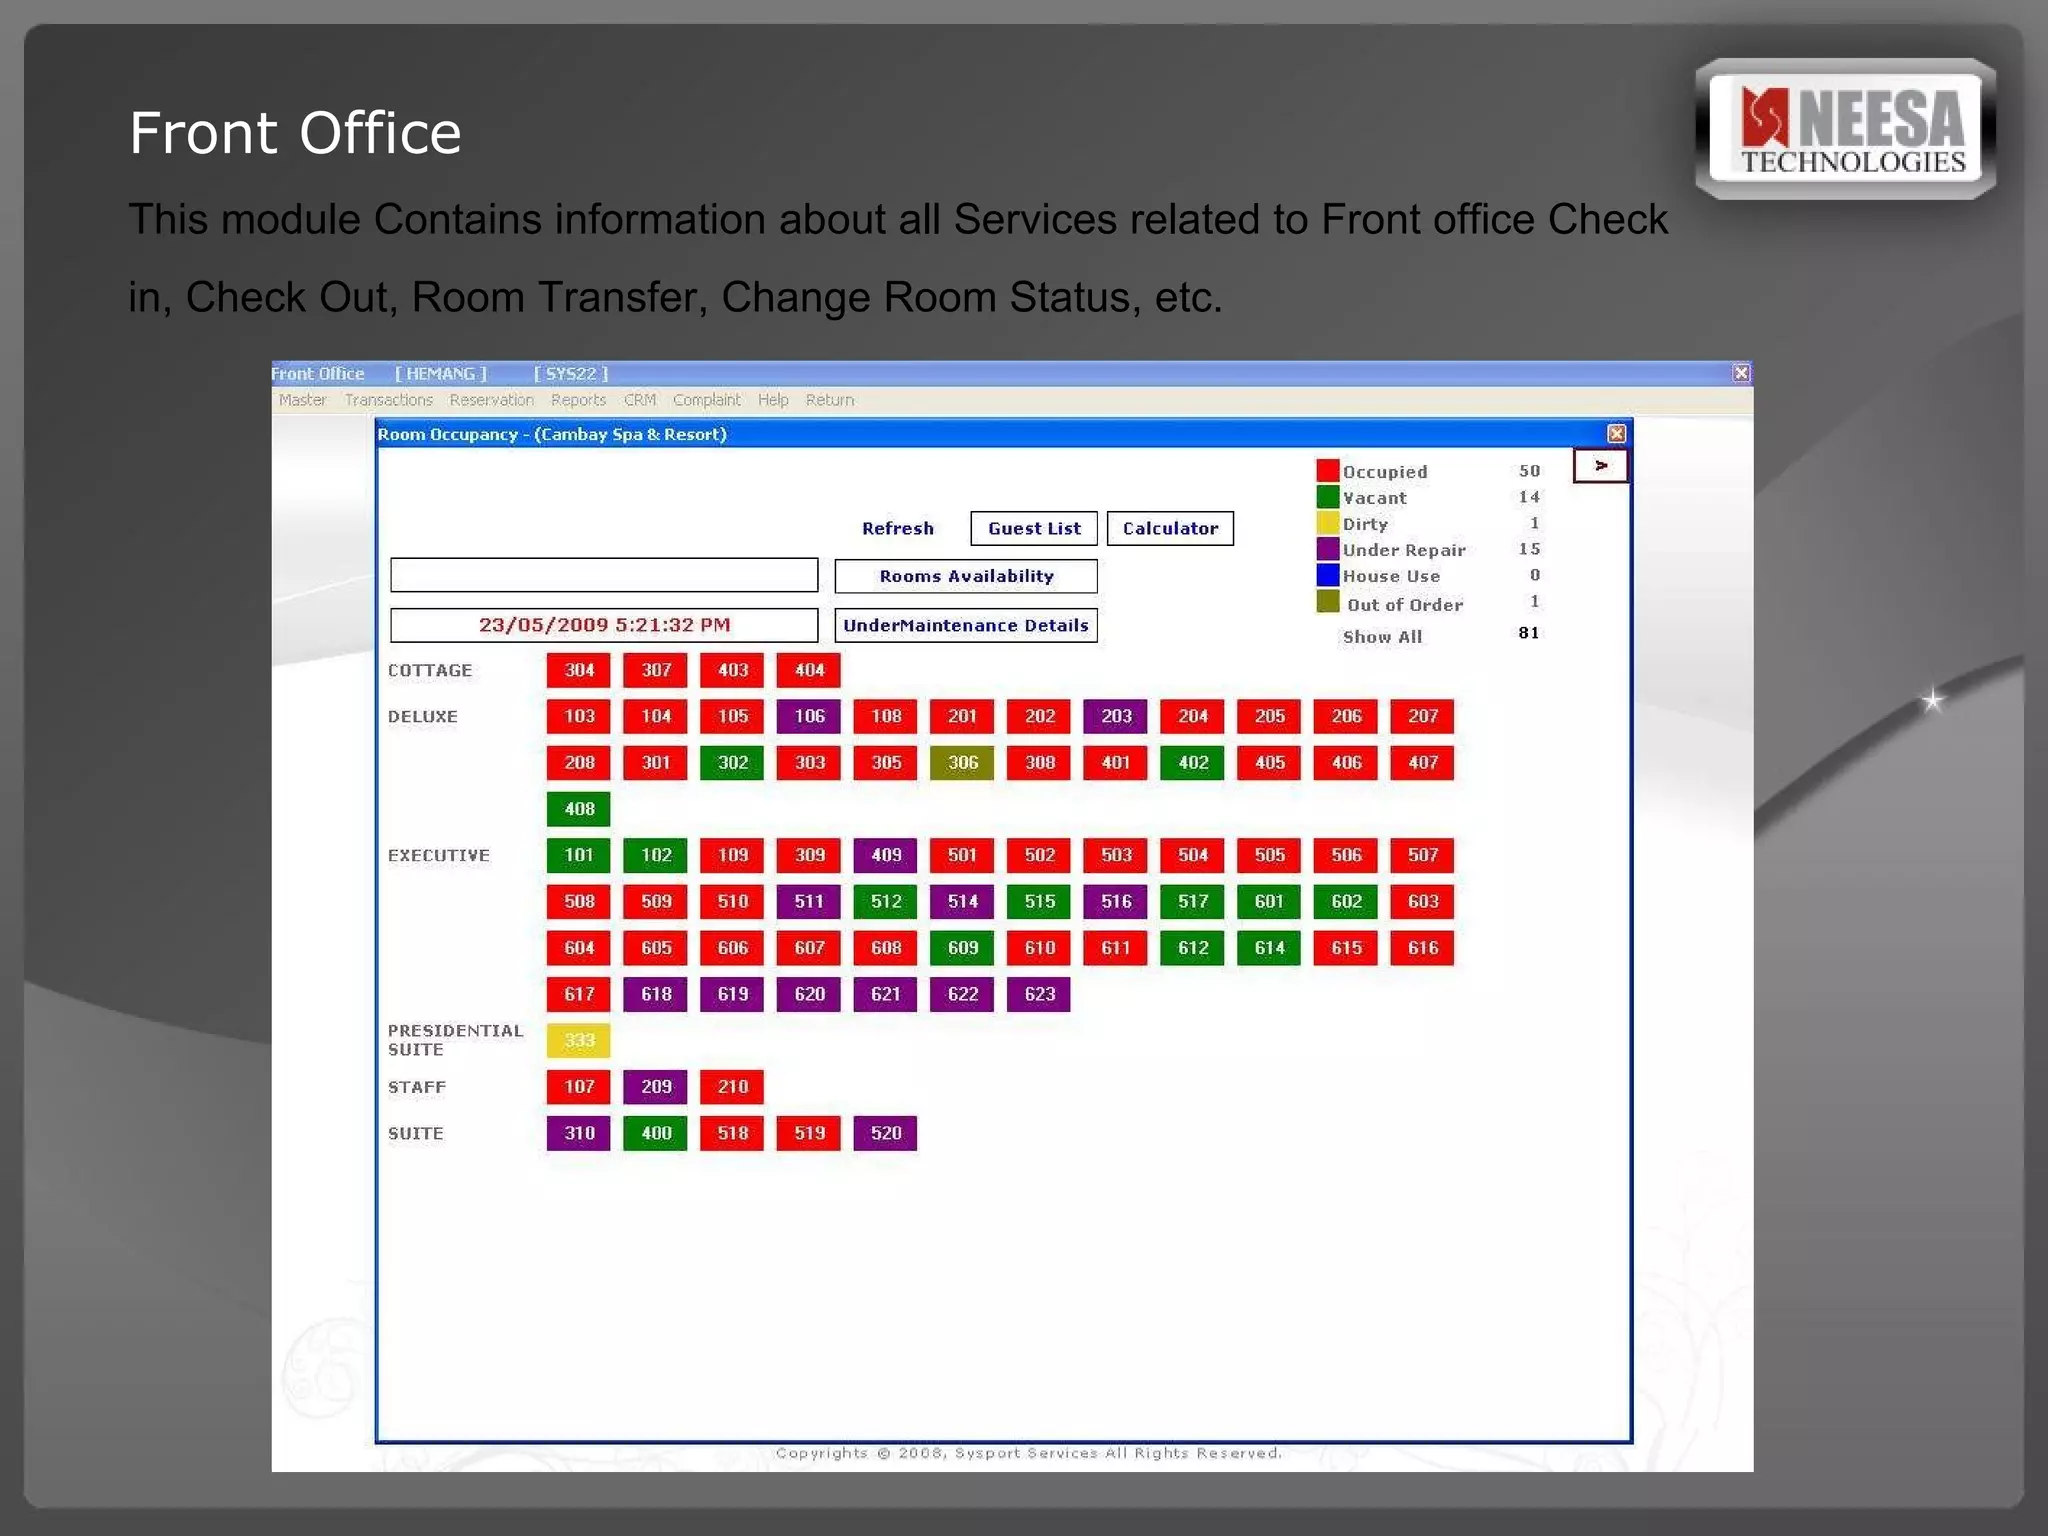Open the Calculator

pyautogui.click(x=1170, y=528)
